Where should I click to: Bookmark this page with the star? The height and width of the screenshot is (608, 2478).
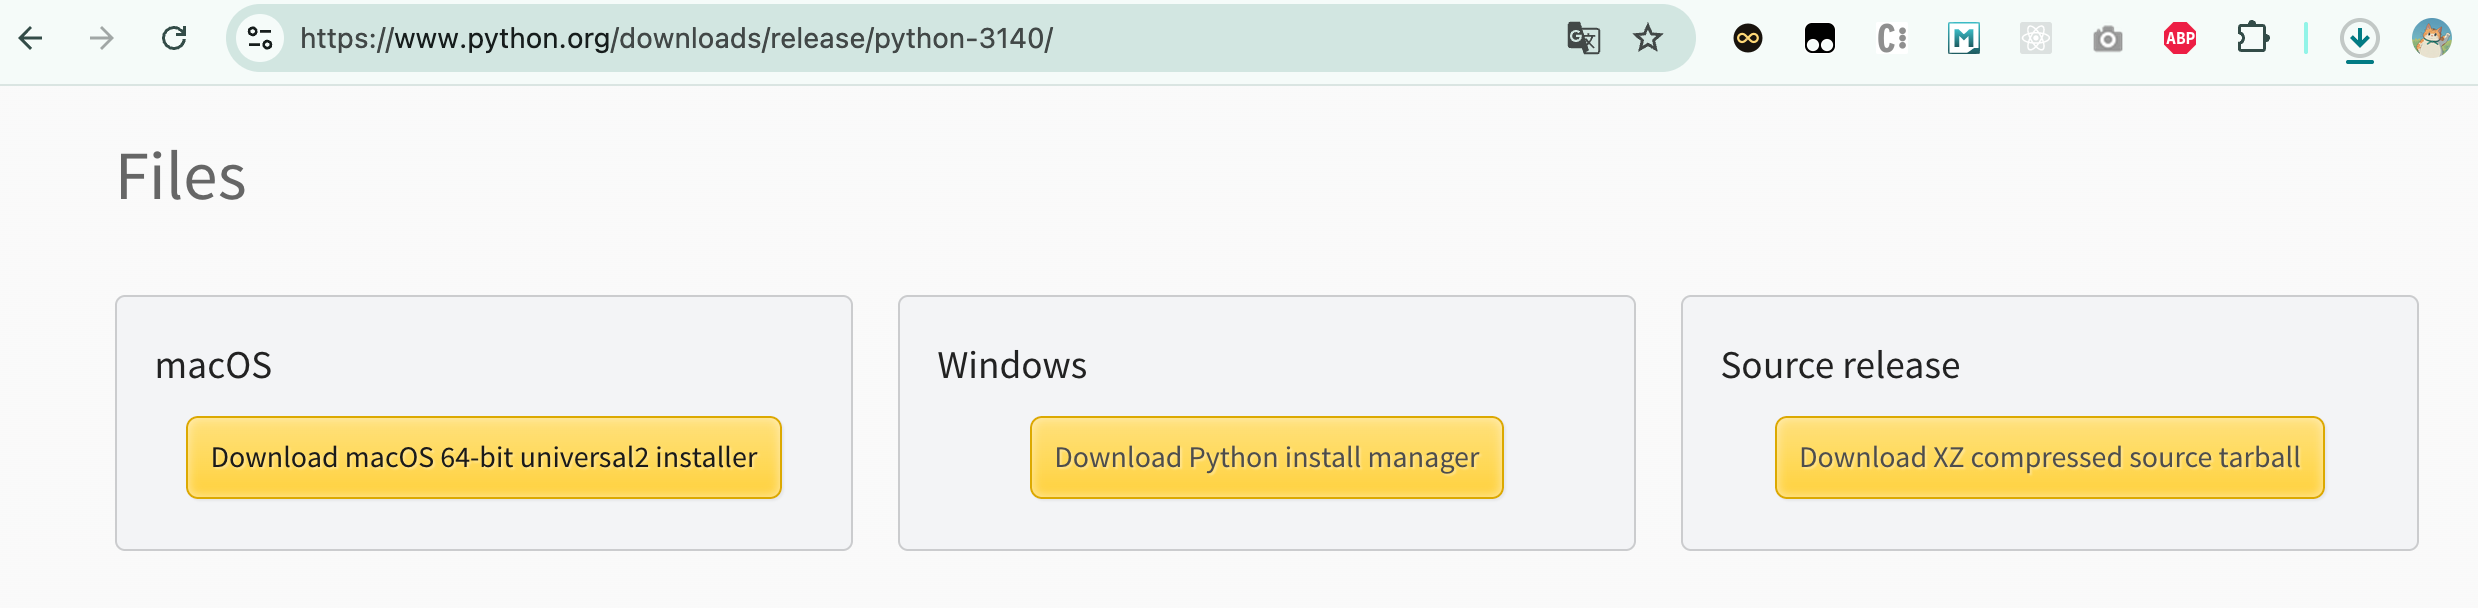(1647, 39)
